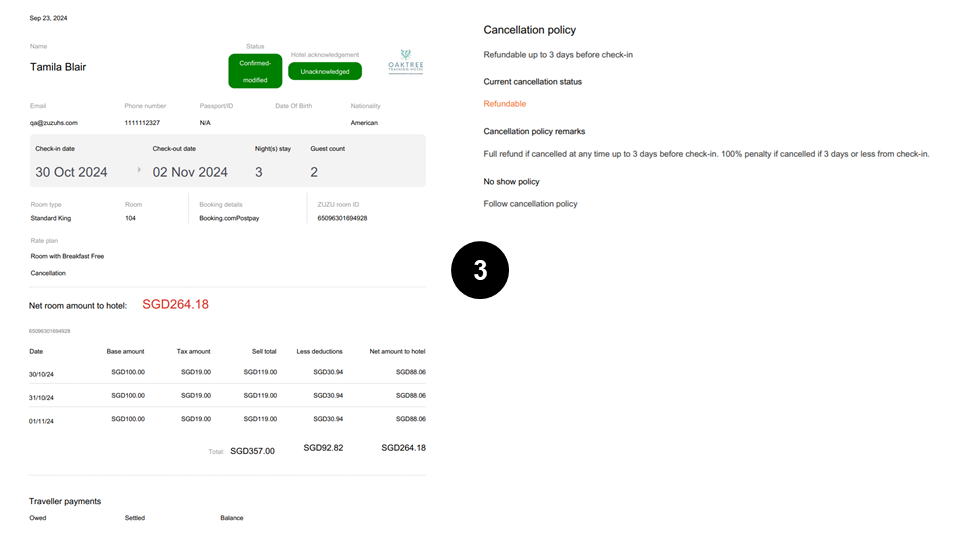960x540 pixels.
Task: Click the Less deductions column header
Action: pos(320,351)
